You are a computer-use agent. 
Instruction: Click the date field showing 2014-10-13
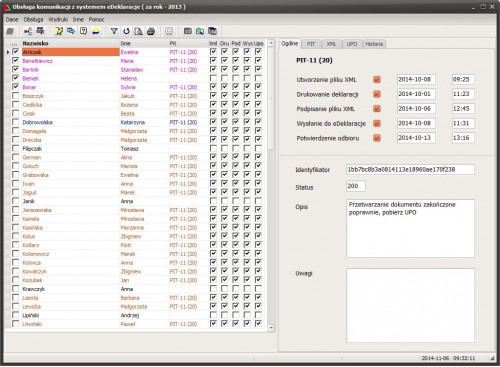point(416,138)
